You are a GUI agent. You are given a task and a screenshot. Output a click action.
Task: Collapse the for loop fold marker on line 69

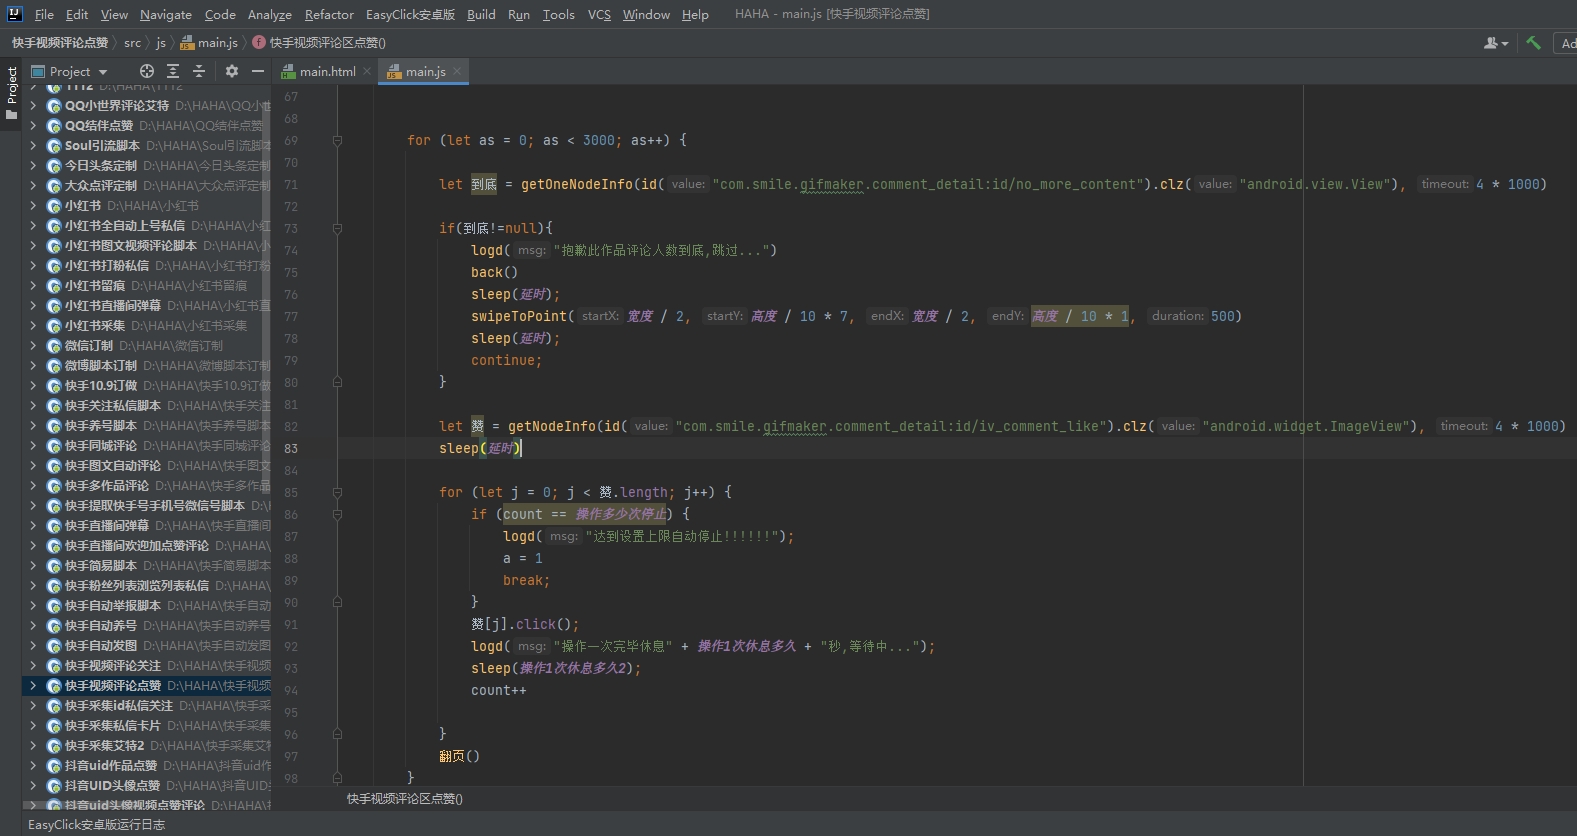337,140
